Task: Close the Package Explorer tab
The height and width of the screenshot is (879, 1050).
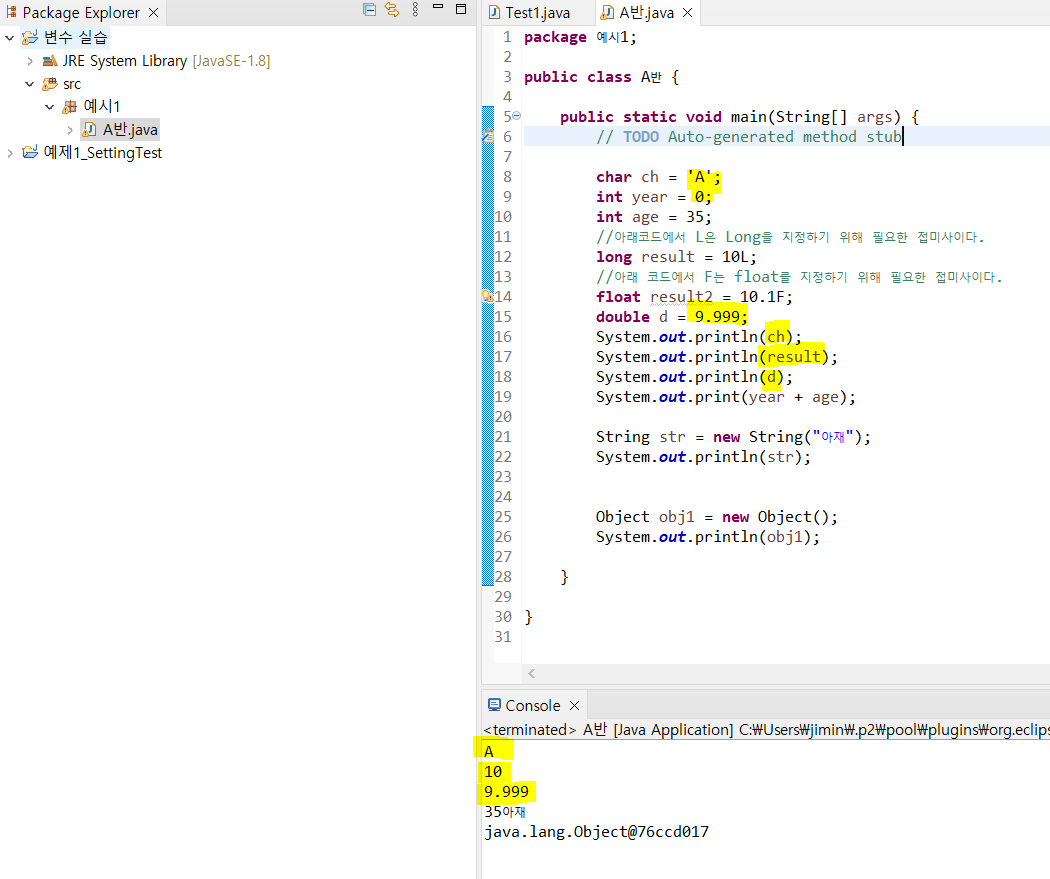Action: point(153,13)
